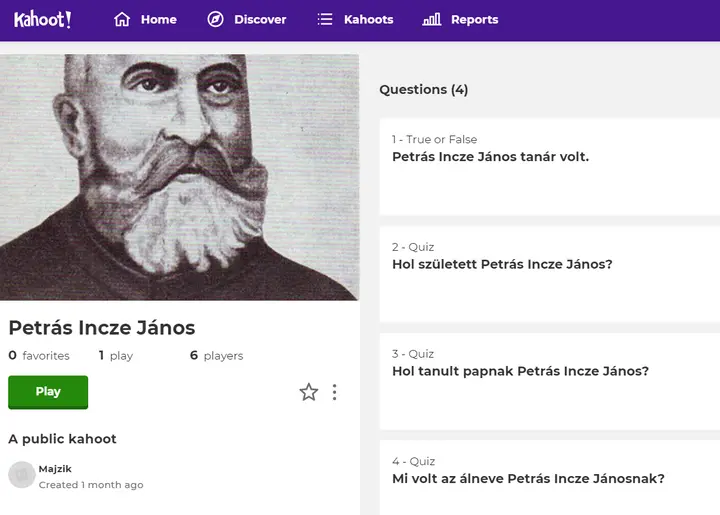720x515 pixels.
Task: Click the Discover compass icon
Action: pos(215,19)
